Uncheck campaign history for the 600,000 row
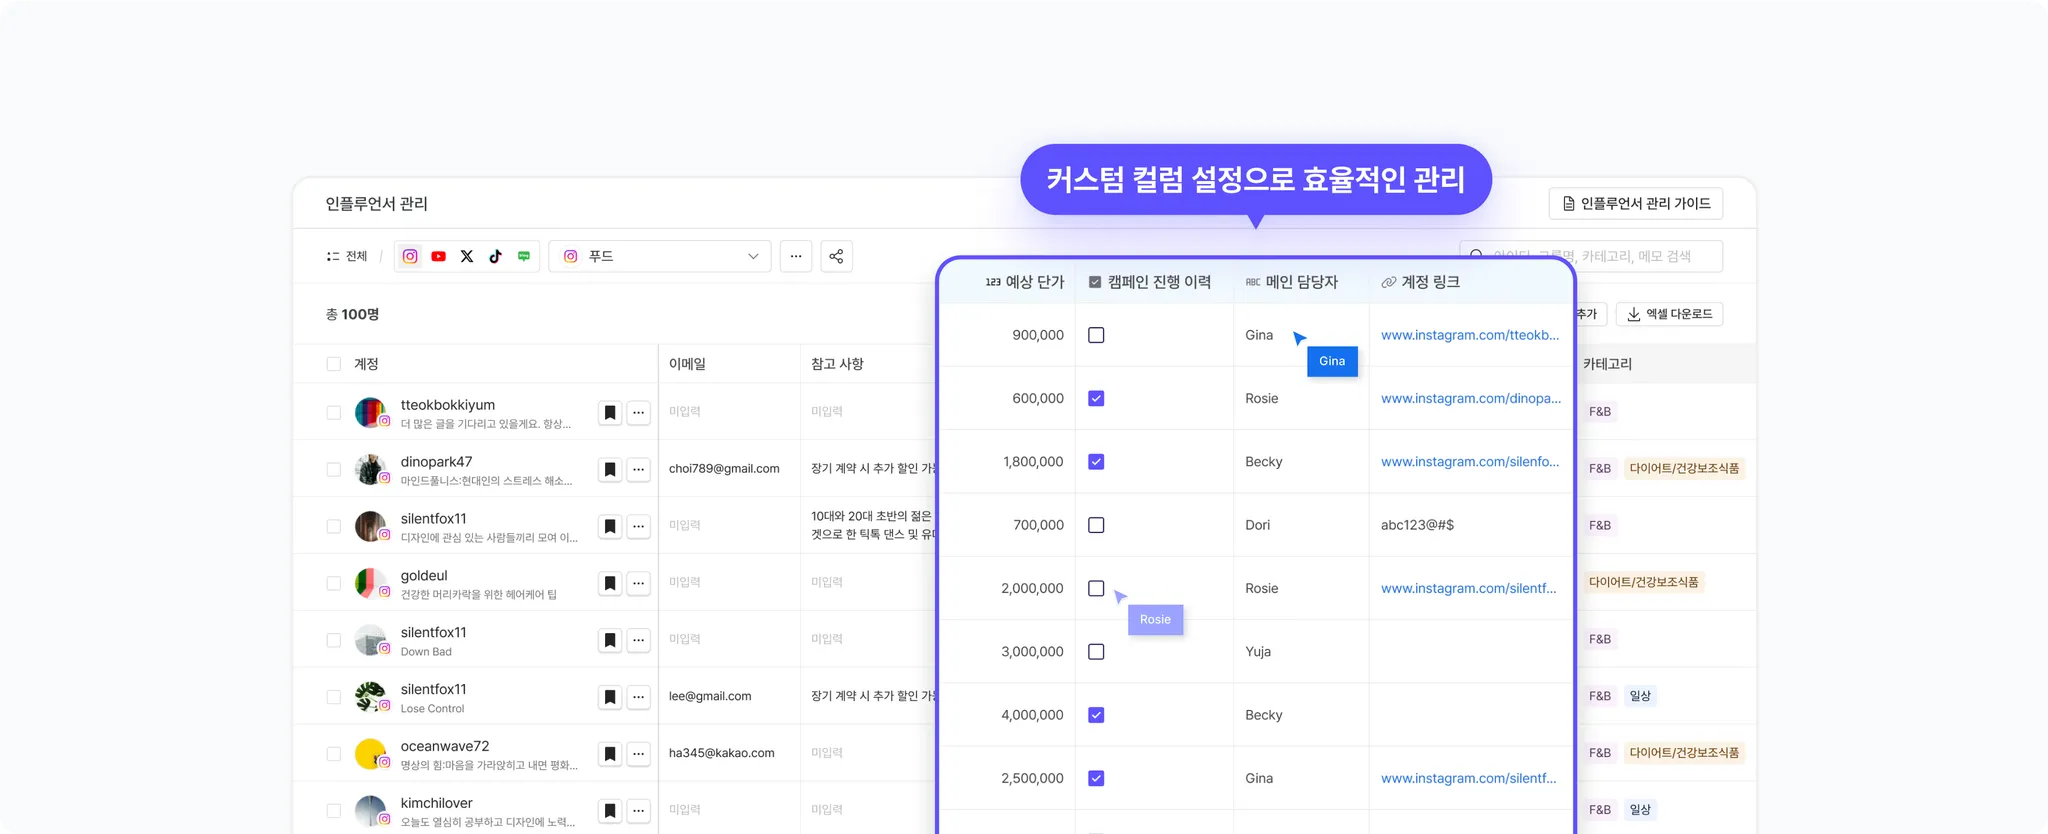 (1096, 398)
